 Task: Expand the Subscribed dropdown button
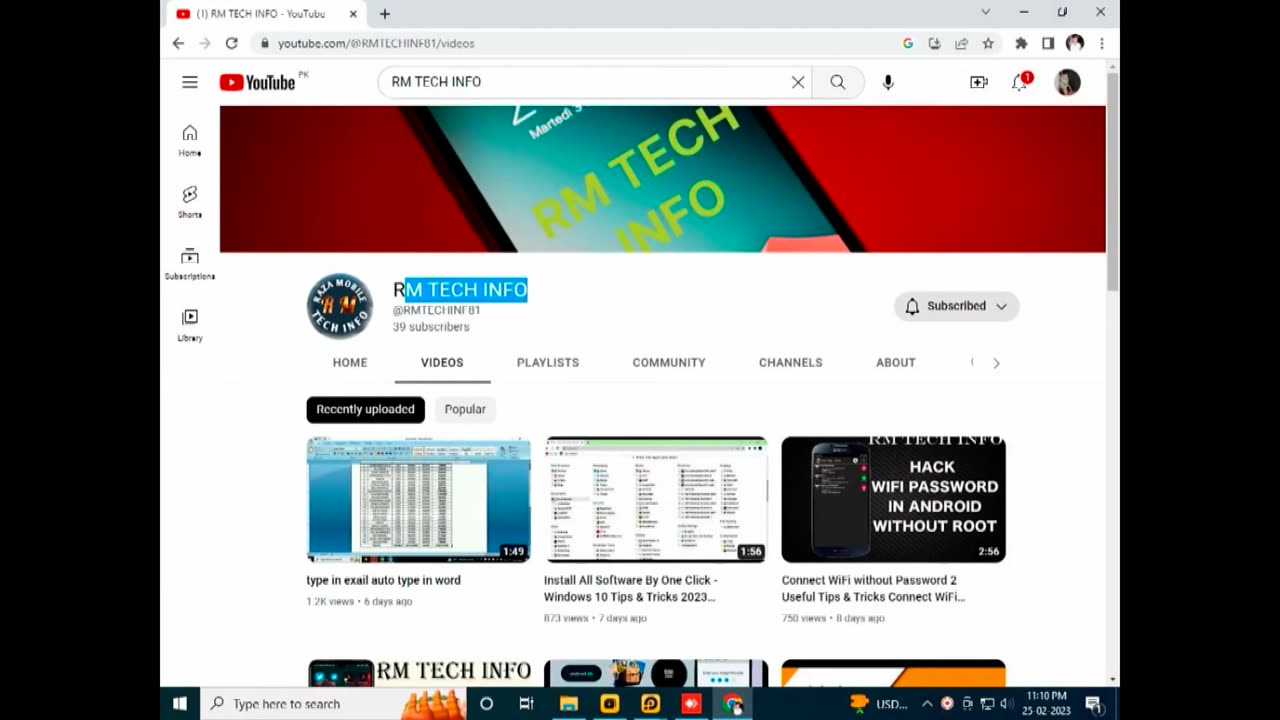[957, 306]
